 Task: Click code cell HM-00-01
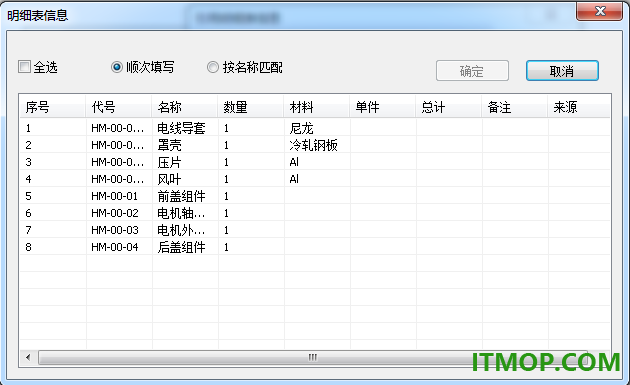pyautogui.click(x=115, y=196)
